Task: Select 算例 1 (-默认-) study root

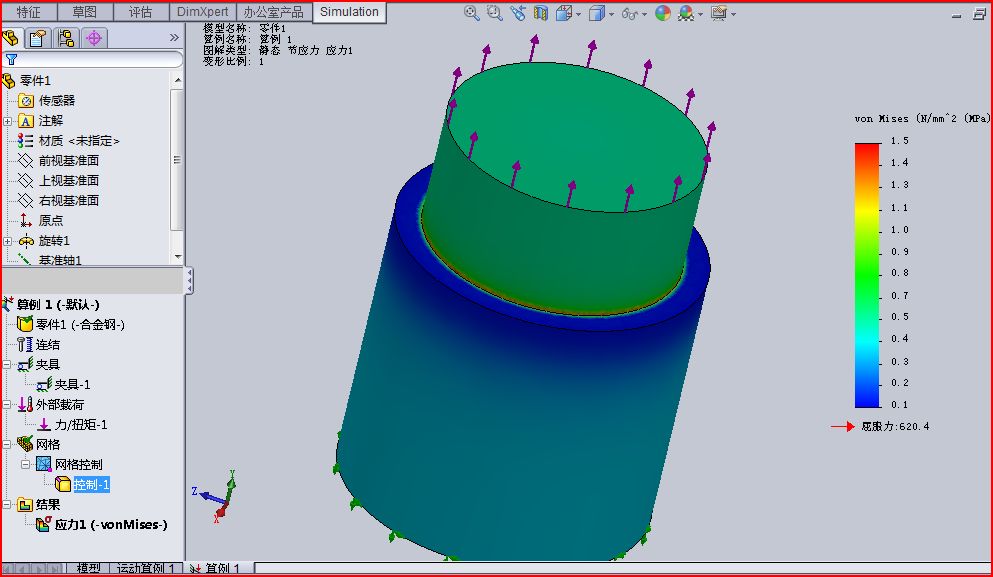Action: (58, 305)
